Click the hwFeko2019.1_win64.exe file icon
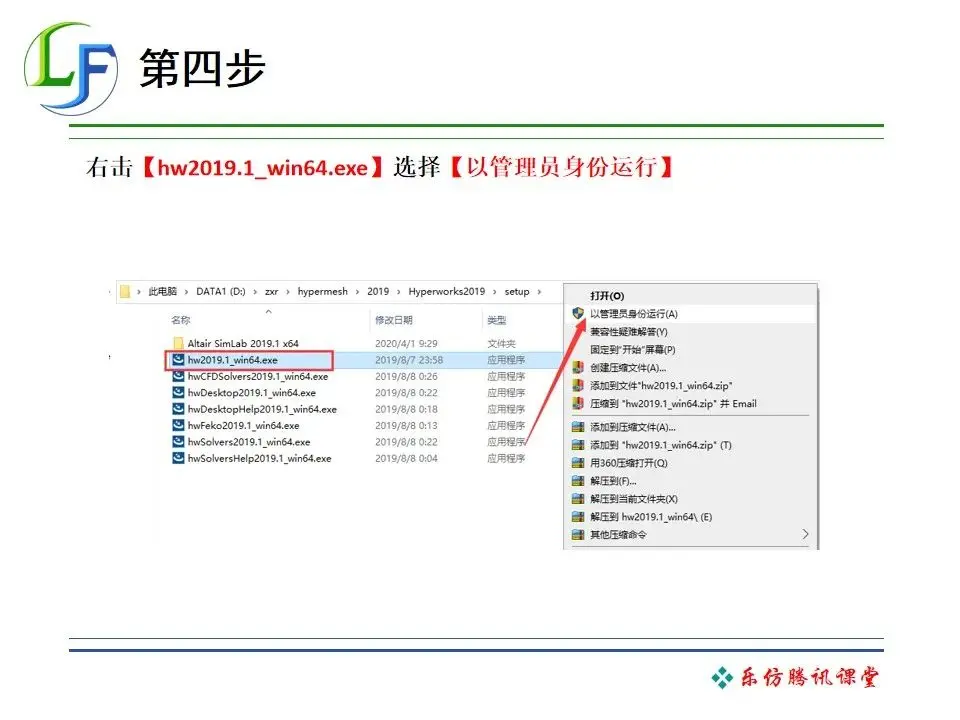This screenshot has width=960, height=720. point(178,426)
